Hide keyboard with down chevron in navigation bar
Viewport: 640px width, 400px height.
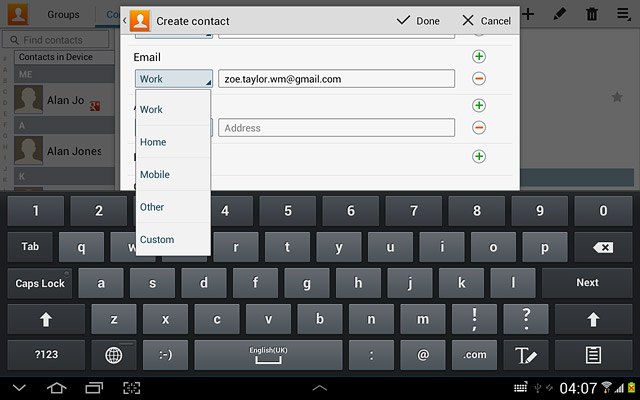[x=19, y=387]
